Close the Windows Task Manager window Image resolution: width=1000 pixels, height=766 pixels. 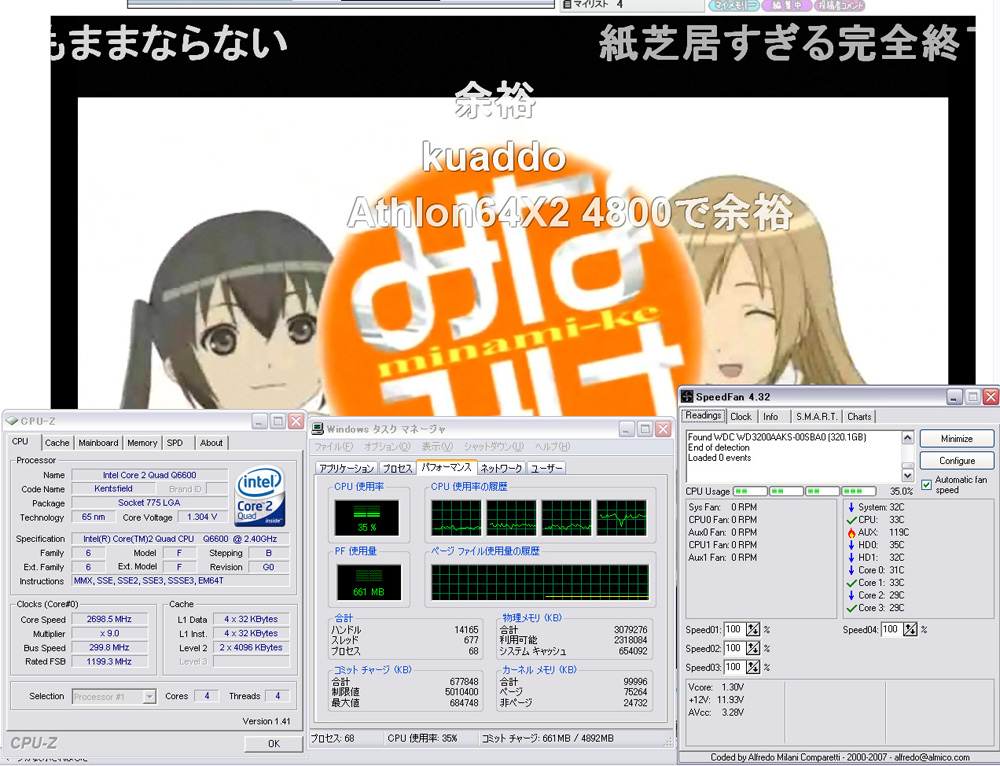coord(663,429)
